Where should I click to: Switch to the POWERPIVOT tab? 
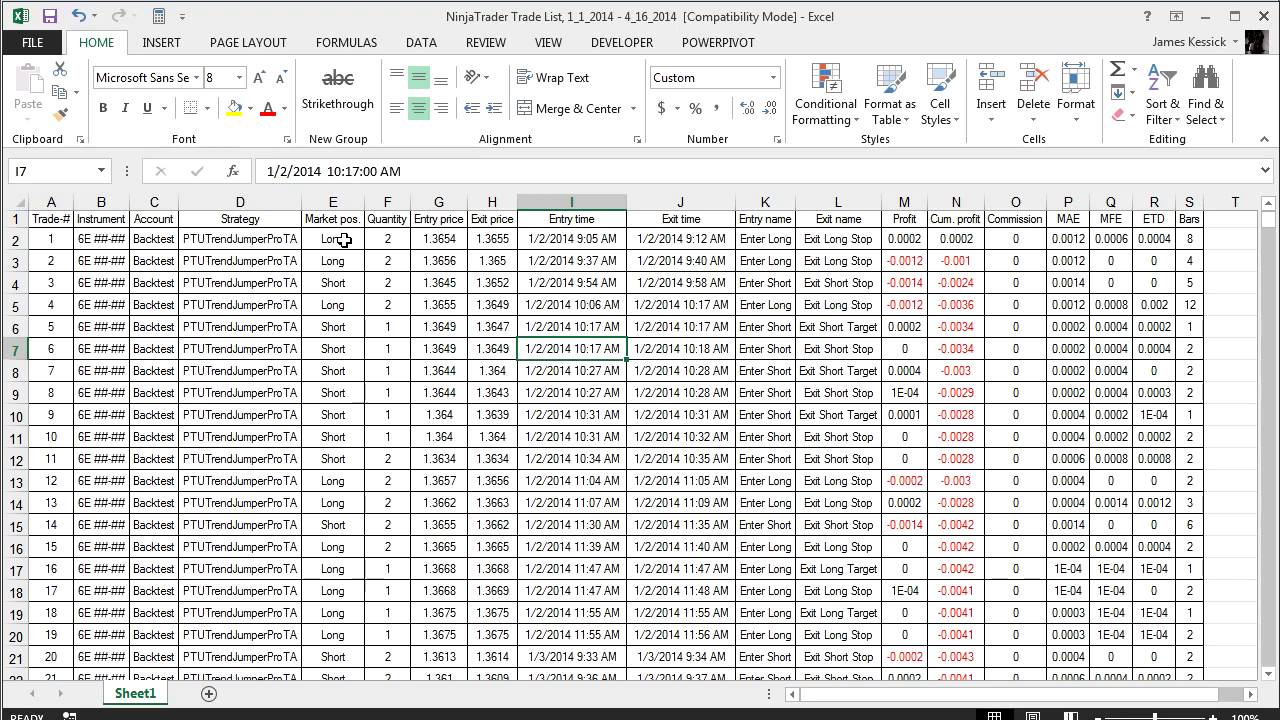[x=718, y=42]
